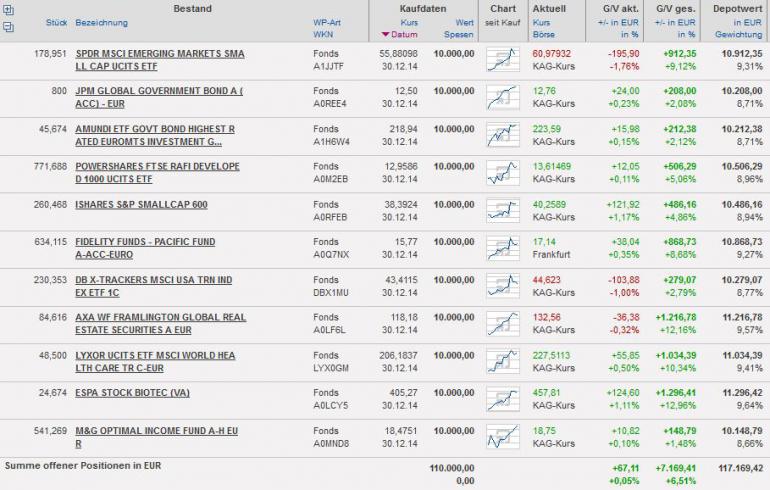Click total gain +7.169,41 in sum row
This screenshot has height=490, width=770.
pos(676,468)
